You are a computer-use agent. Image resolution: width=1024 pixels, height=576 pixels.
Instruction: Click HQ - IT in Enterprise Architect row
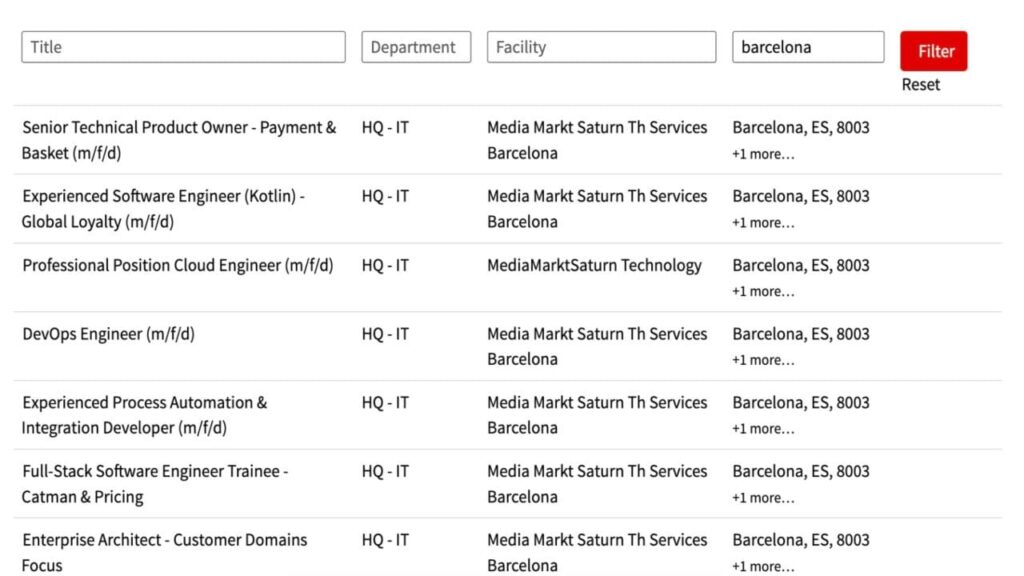pos(385,540)
